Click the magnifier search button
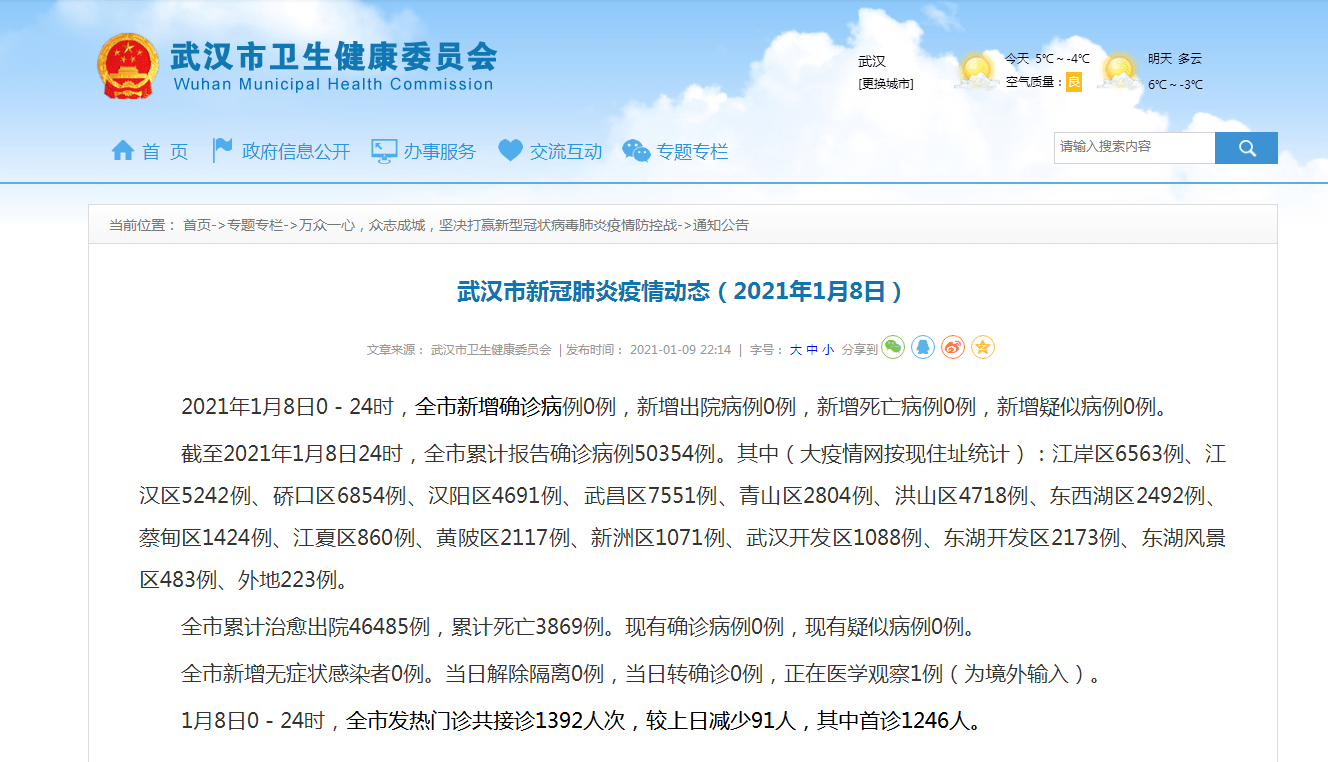The width and height of the screenshot is (1328, 762). [x=1246, y=148]
